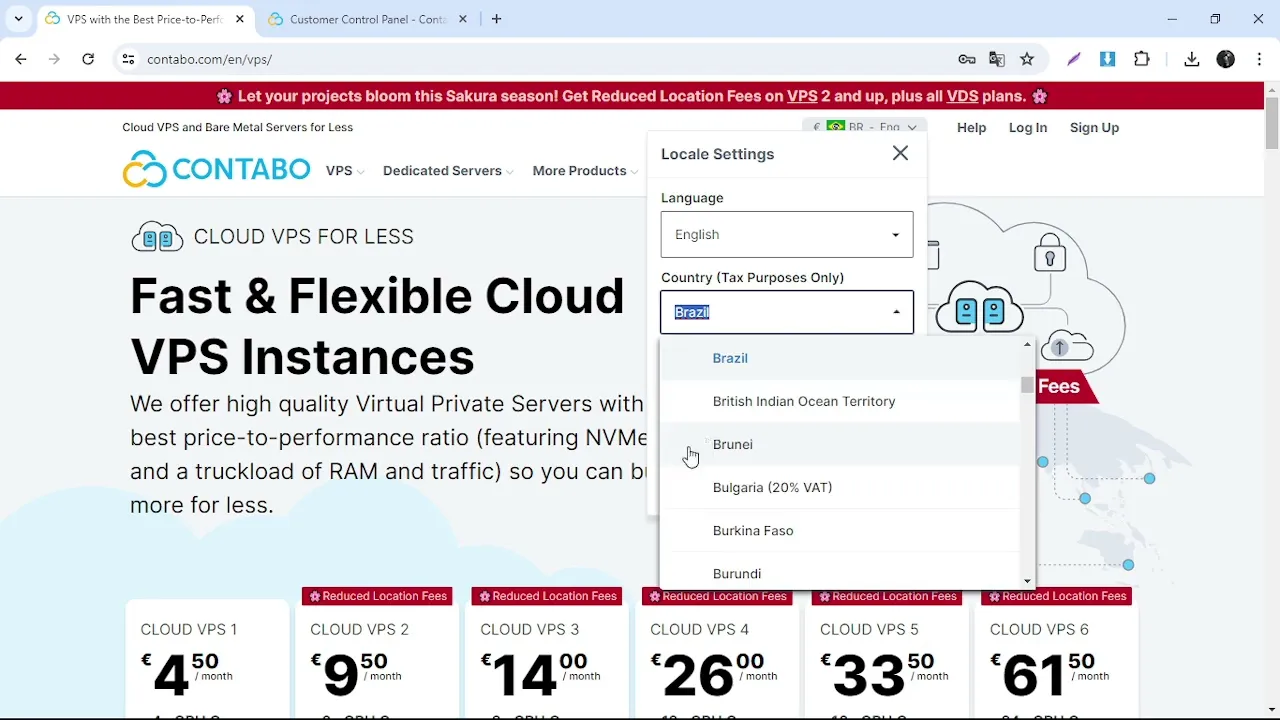This screenshot has height=720, width=1280.
Task: Close the Locale Settings panel
Action: (x=901, y=153)
